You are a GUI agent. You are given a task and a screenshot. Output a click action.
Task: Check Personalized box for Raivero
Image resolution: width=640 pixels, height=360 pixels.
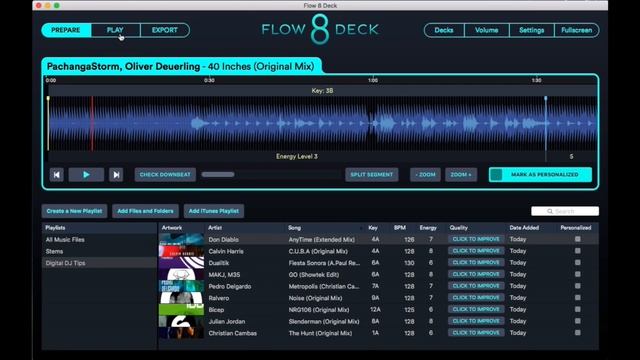578,298
